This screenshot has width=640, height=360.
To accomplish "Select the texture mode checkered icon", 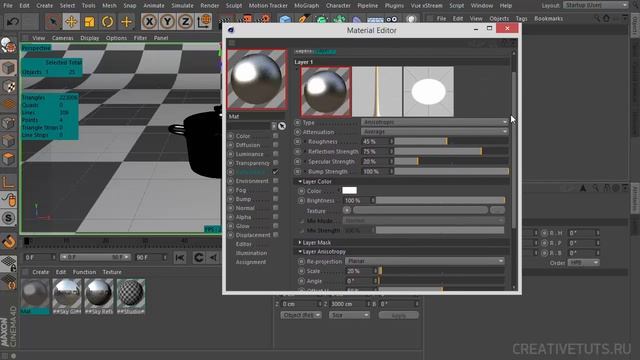I will pyautogui.click(x=9, y=87).
